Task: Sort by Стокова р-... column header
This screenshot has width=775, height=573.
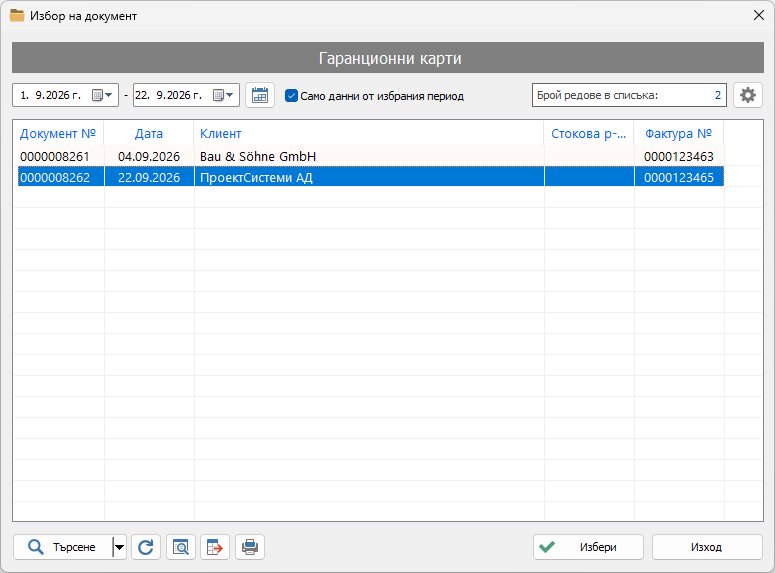Action: click(x=589, y=133)
